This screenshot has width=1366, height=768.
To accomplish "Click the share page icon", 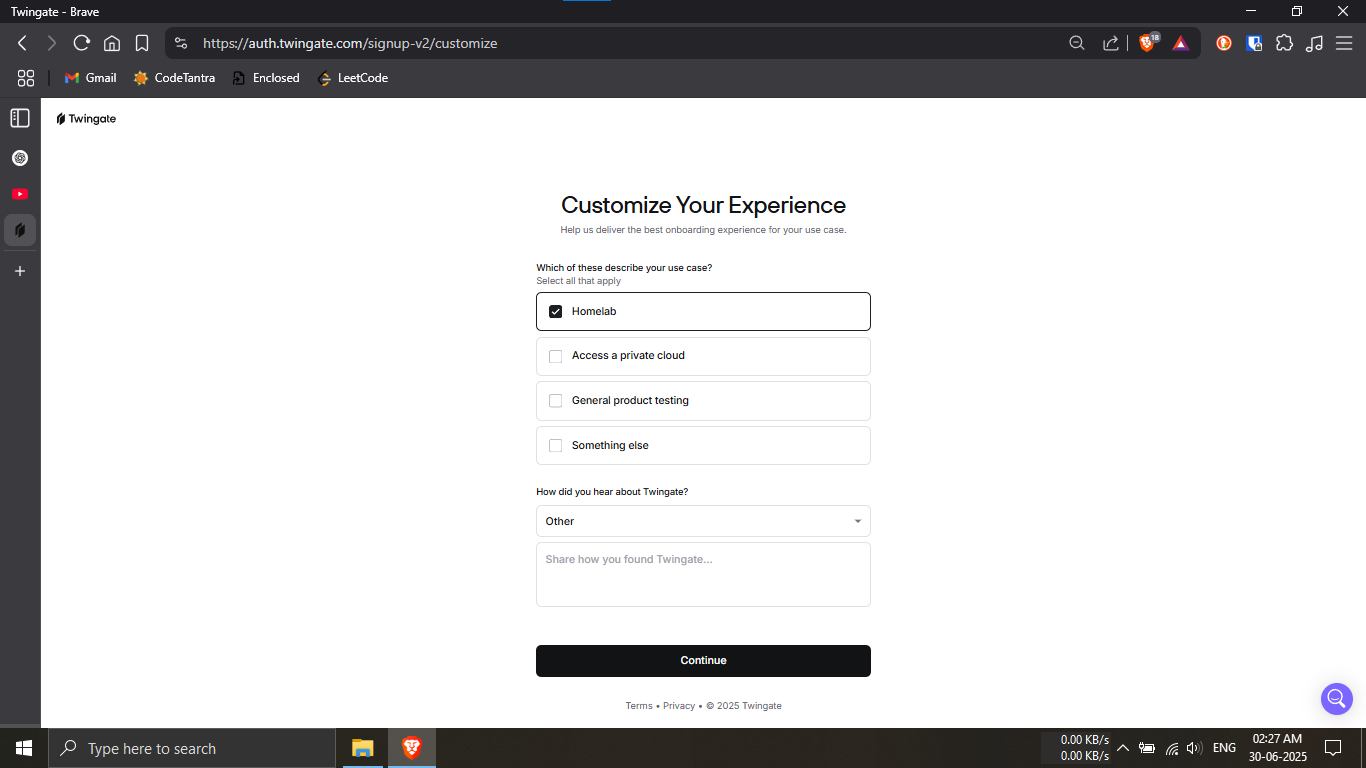I will (x=1110, y=43).
